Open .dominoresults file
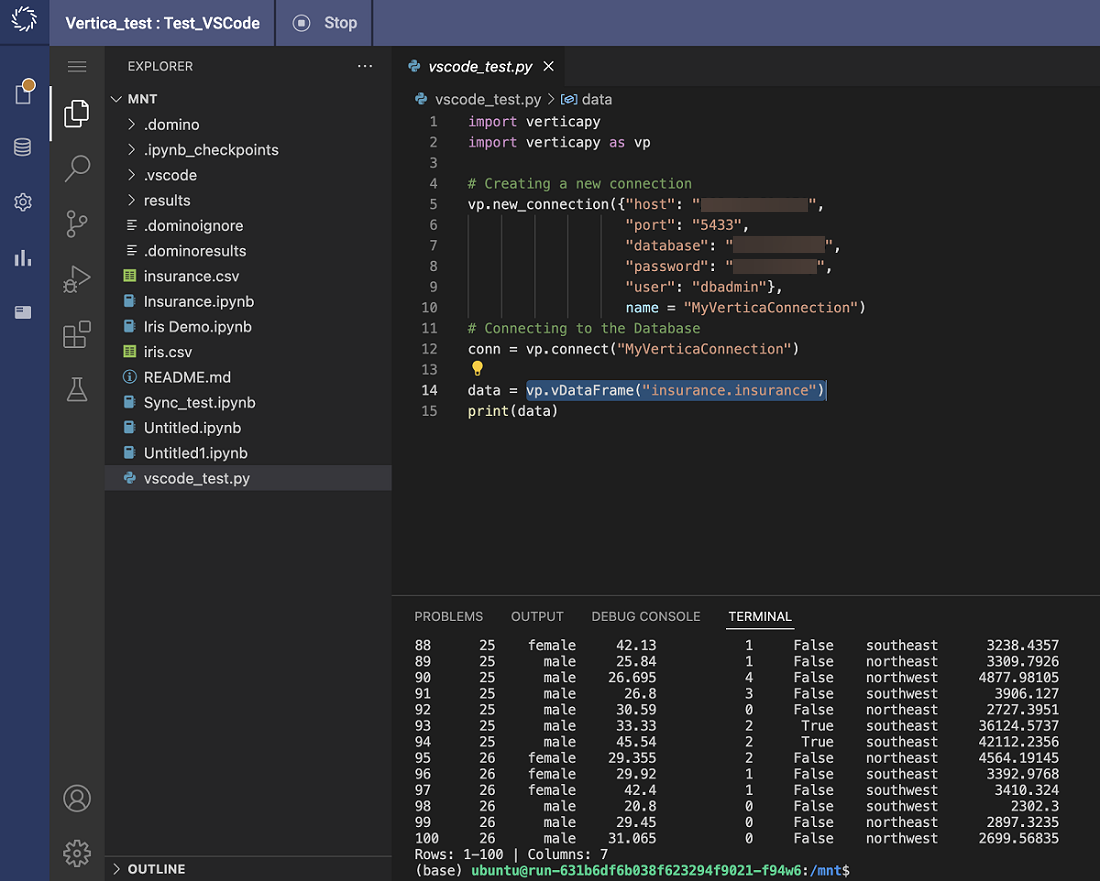Image resolution: width=1100 pixels, height=881 pixels. click(195, 250)
